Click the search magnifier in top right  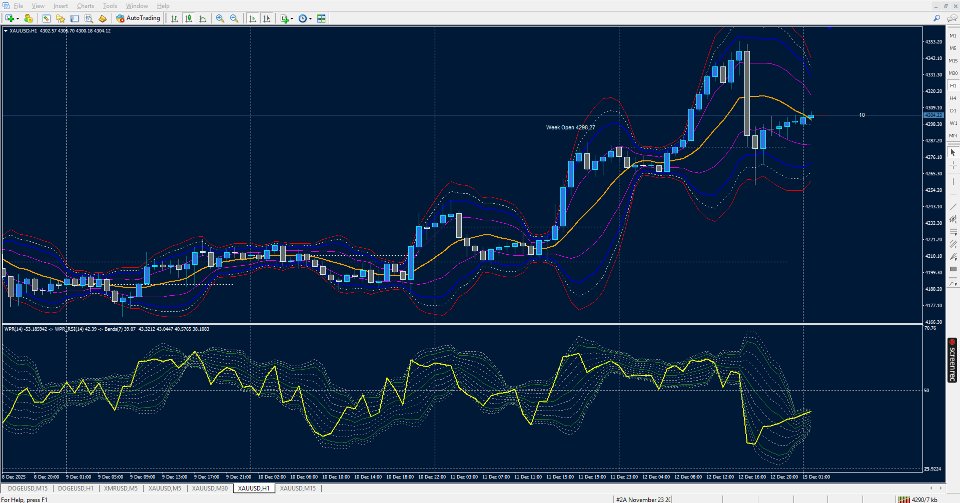pyautogui.click(x=936, y=18)
